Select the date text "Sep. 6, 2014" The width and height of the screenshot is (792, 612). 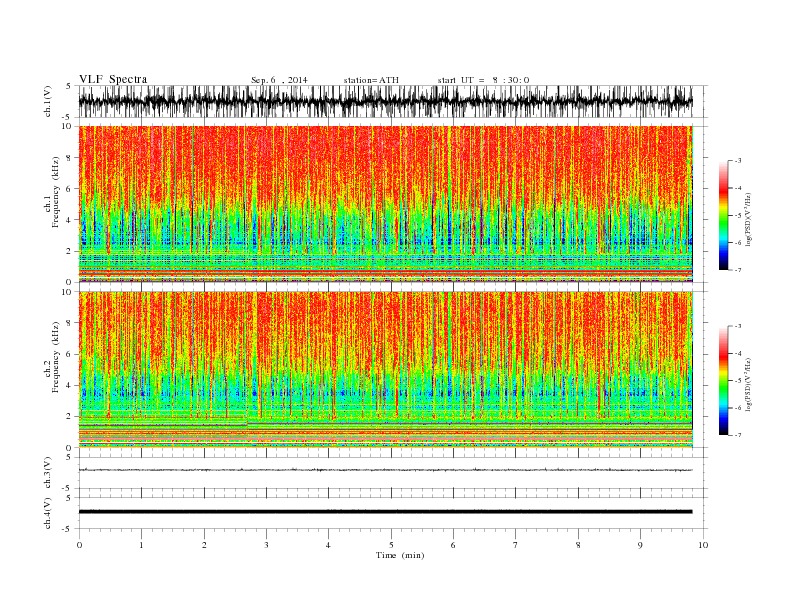coord(279,80)
